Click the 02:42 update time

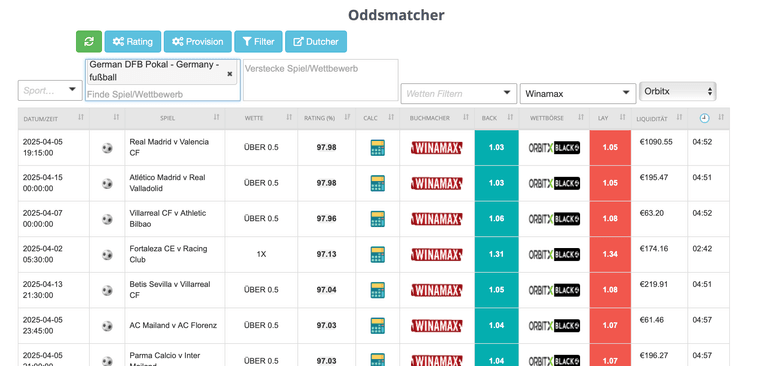702,249
